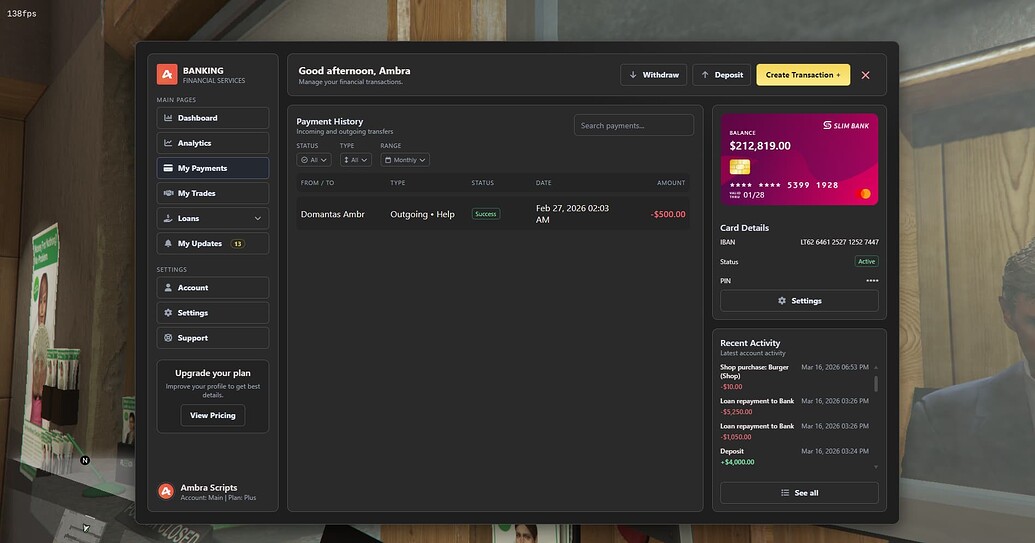Click the Search payments field
The height and width of the screenshot is (543, 1035).
(x=634, y=125)
